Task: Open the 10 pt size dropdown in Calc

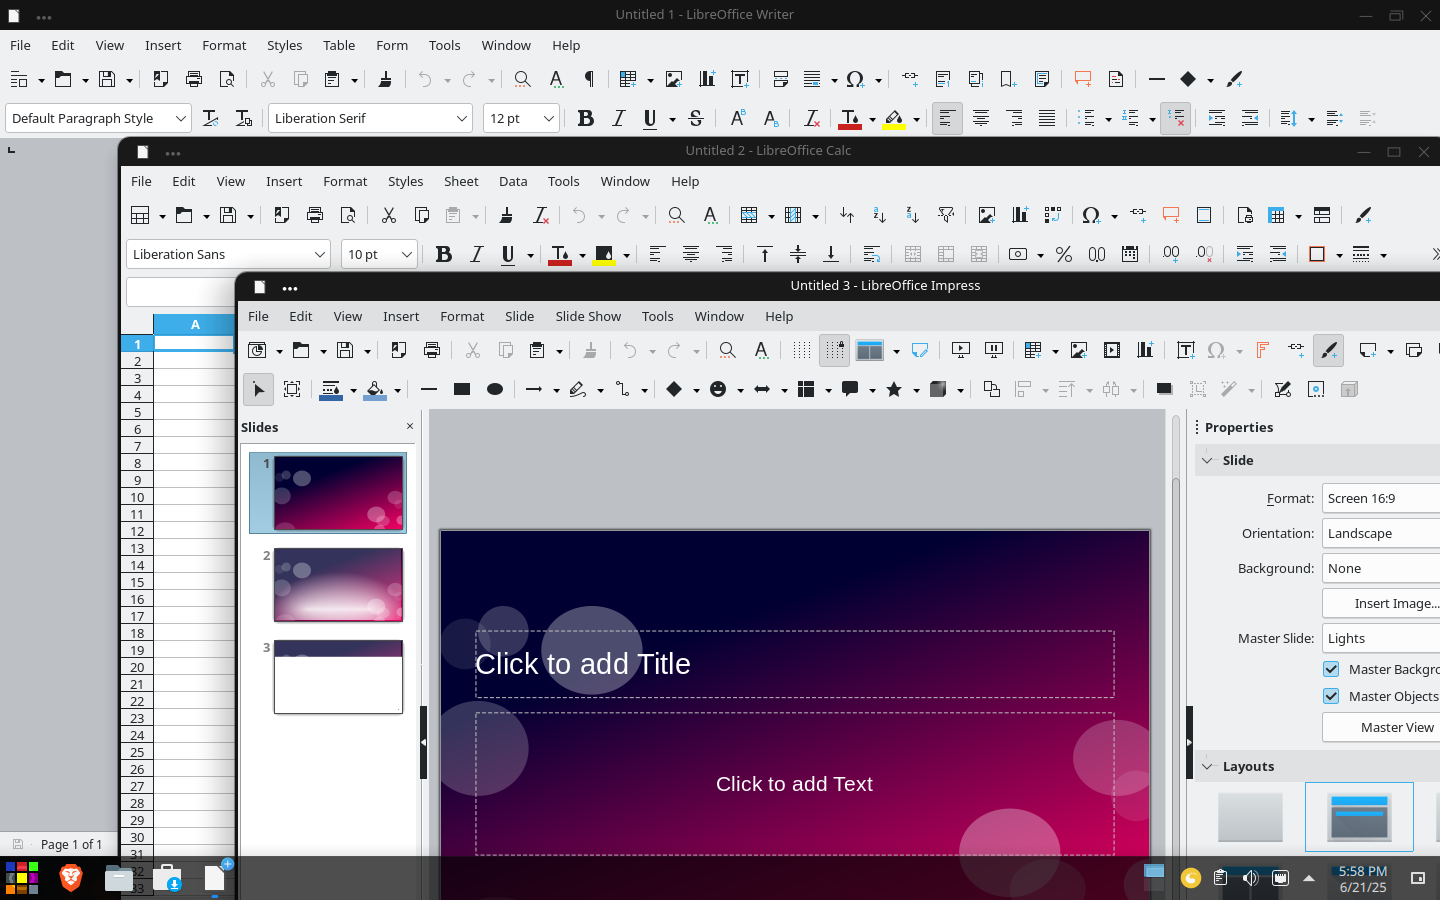Action: click(x=406, y=254)
